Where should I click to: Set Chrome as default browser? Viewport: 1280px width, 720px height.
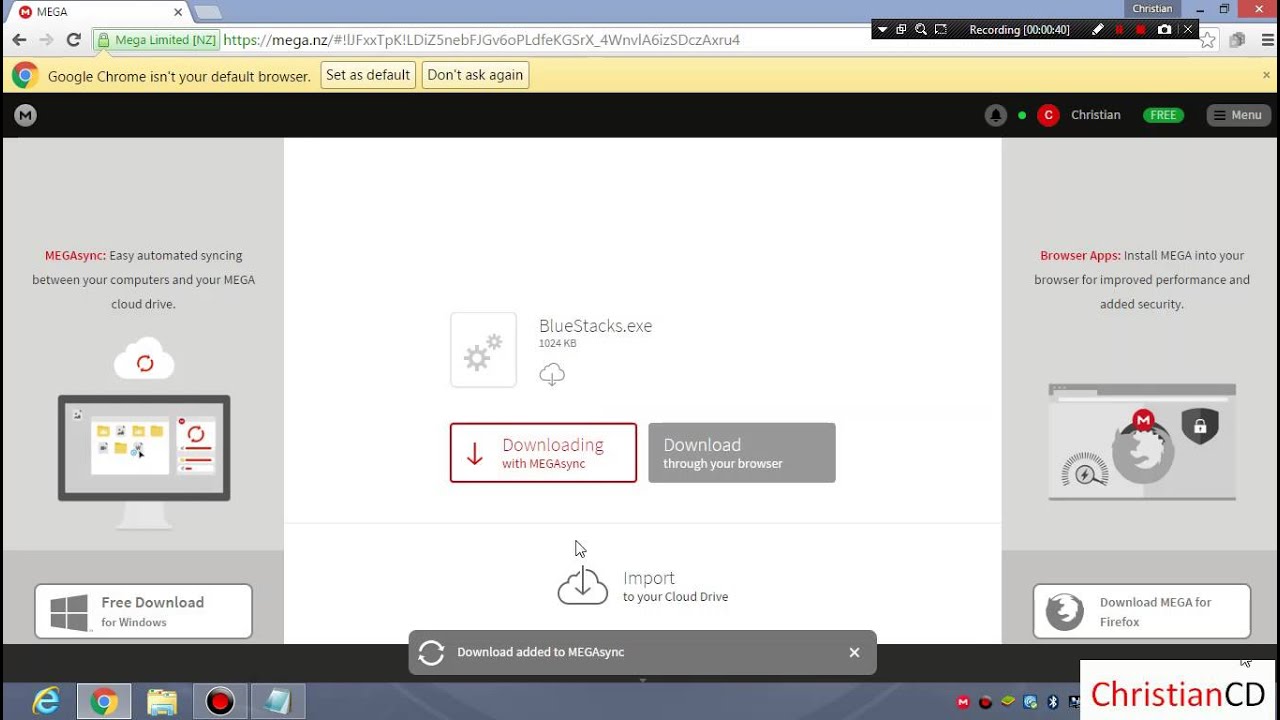368,75
